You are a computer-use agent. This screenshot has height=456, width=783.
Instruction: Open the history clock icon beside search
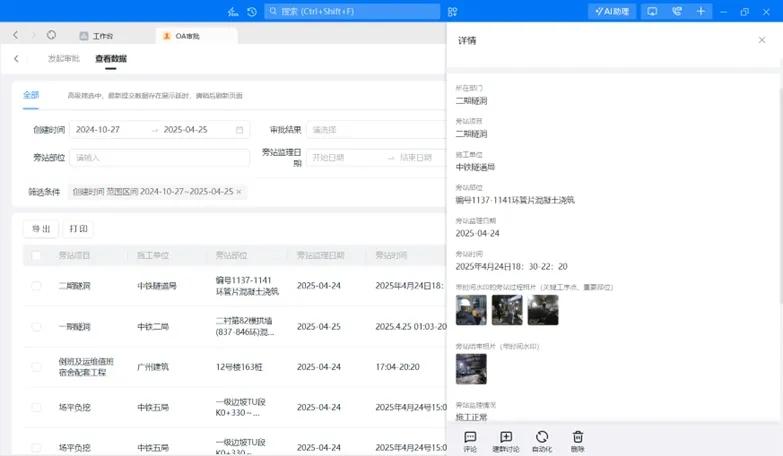(x=251, y=12)
